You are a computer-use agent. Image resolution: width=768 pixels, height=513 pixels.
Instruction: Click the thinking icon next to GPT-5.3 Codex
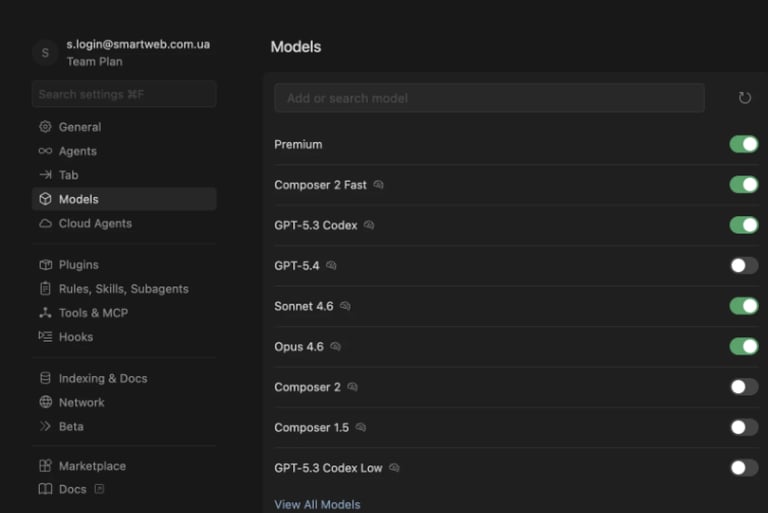369,225
